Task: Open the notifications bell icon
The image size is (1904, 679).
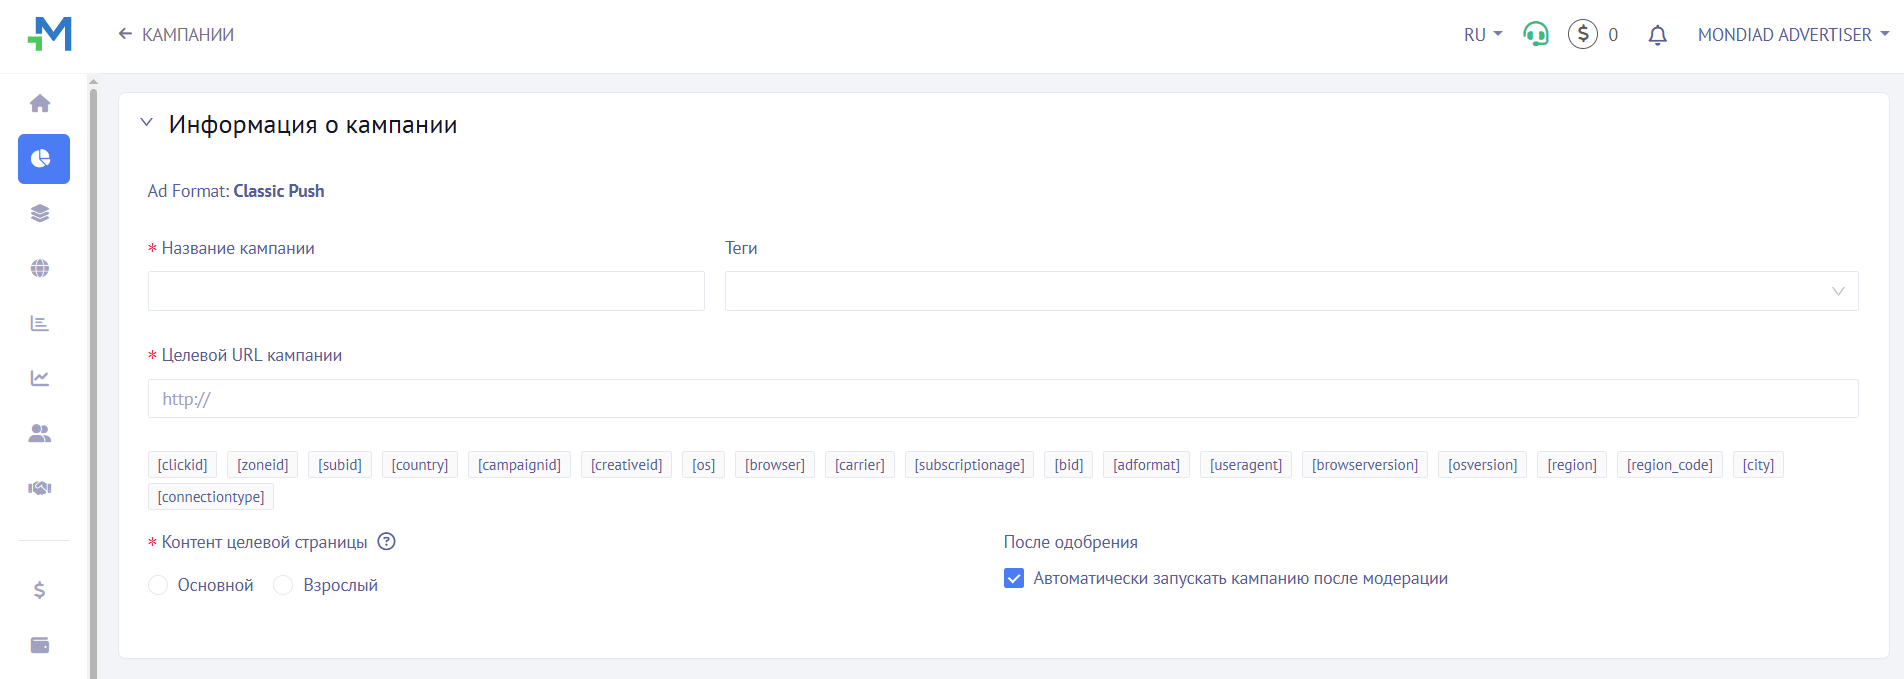Action: point(1657,35)
